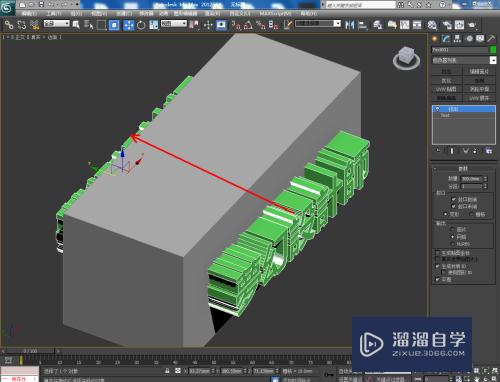Viewport: 500px width, 382px height.
Task: Open the Select by Name dialog
Action: pyautogui.click(x=89, y=25)
